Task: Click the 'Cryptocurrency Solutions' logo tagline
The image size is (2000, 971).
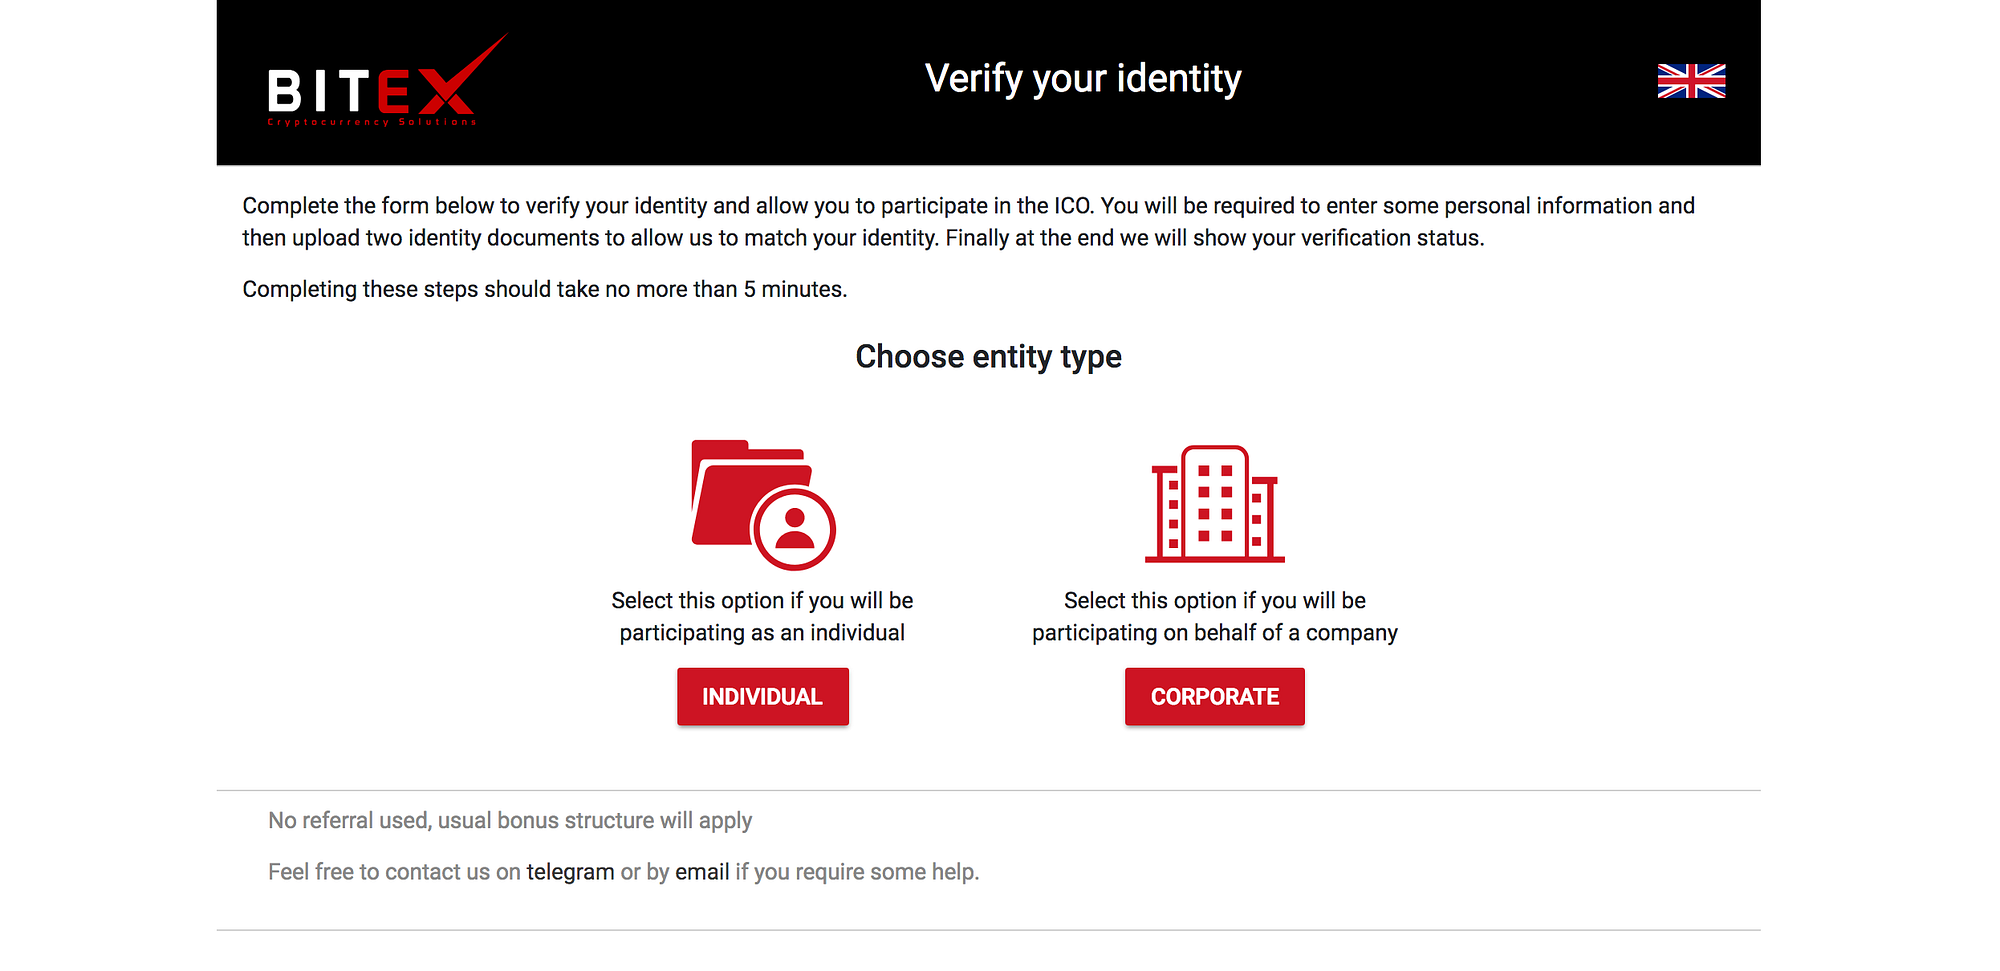Action: coord(372,123)
